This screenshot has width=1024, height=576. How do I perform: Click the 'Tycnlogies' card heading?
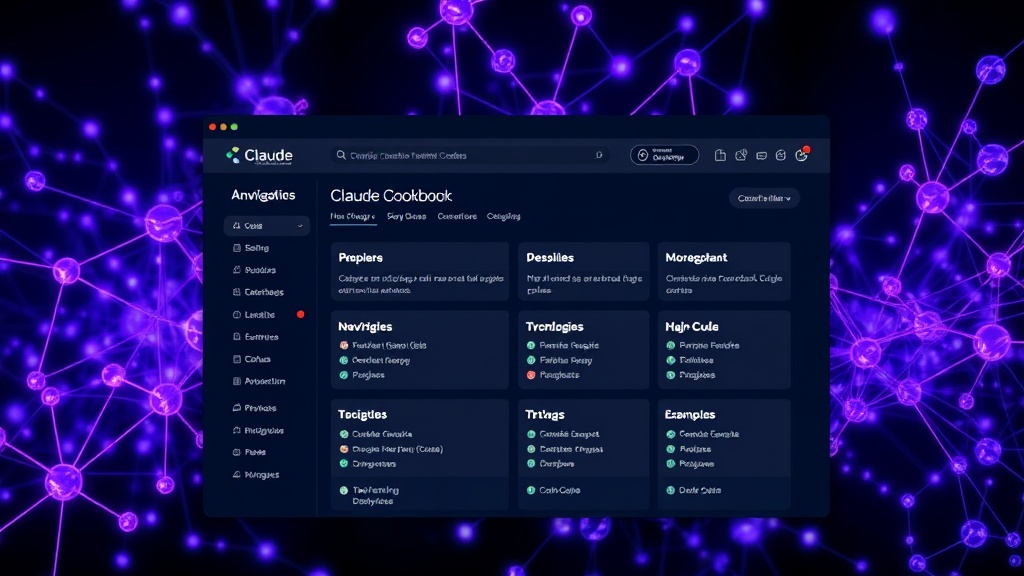pyautogui.click(x=554, y=327)
